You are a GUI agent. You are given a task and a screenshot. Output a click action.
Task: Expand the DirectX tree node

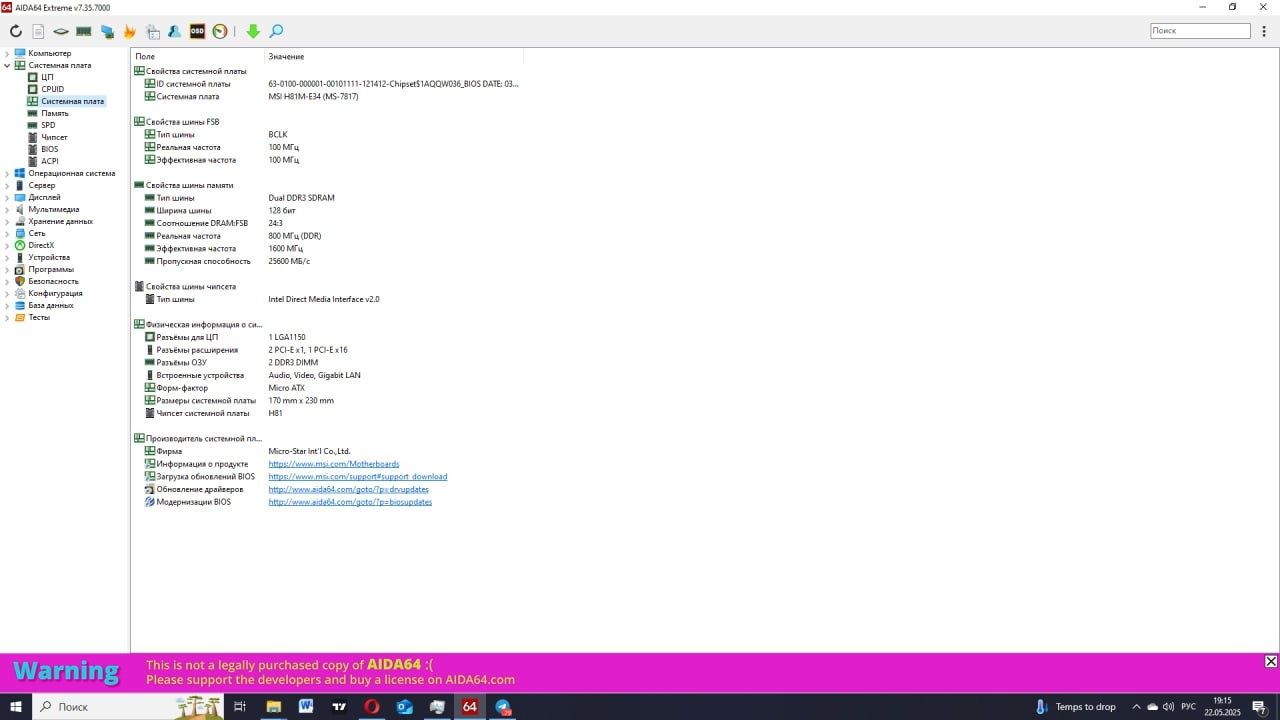pyautogui.click(x=7, y=245)
